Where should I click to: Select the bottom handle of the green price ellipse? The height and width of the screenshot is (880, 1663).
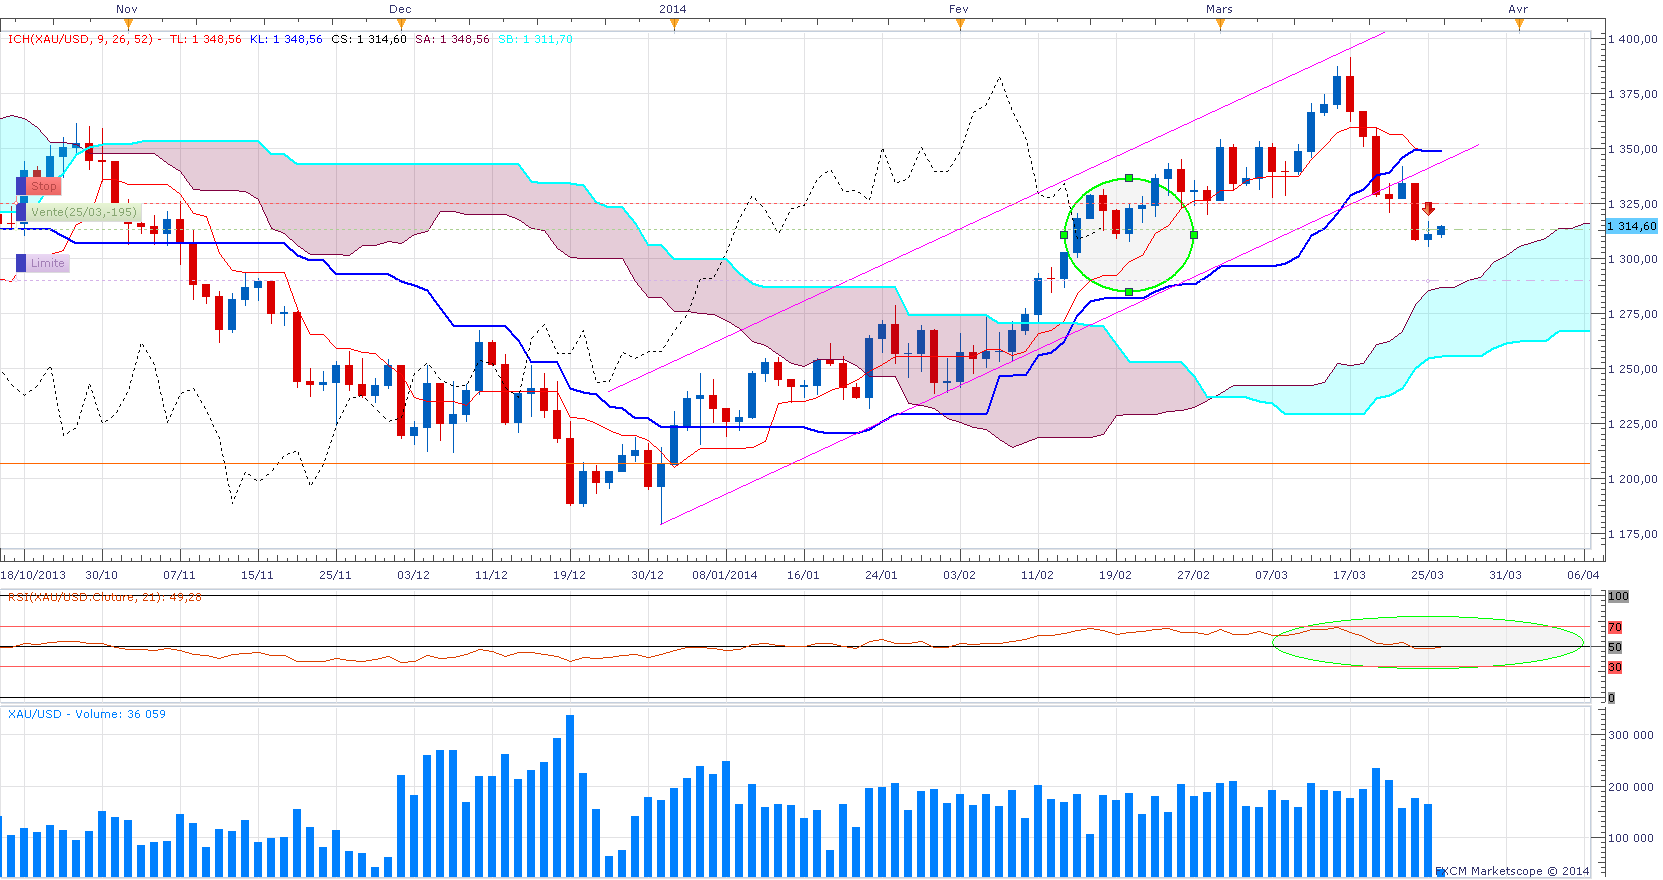(x=1129, y=292)
